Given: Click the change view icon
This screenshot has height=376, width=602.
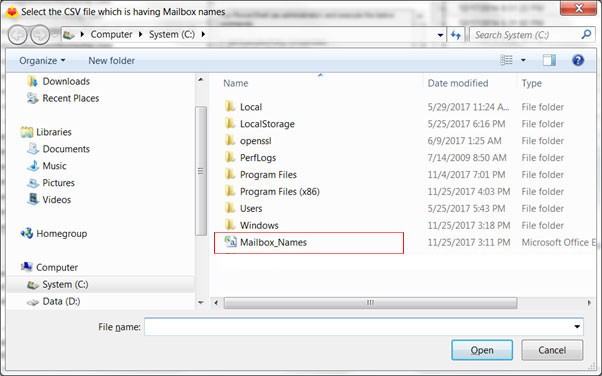Looking at the screenshot, I should click(506, 60).
